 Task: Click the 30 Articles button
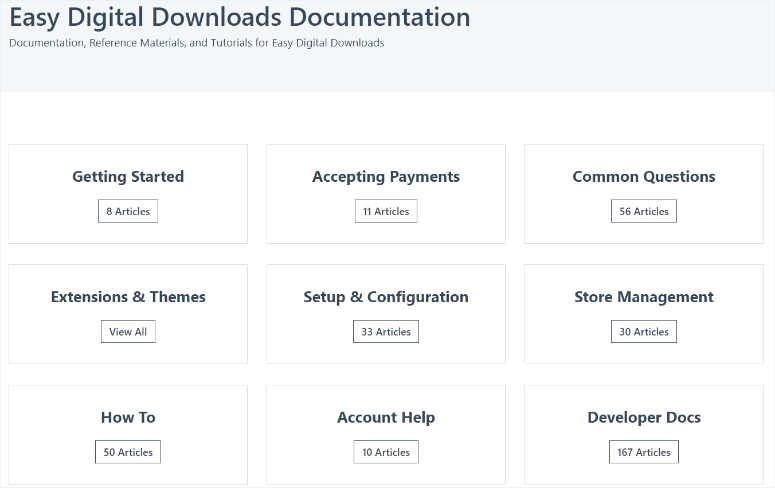[644, 332]
